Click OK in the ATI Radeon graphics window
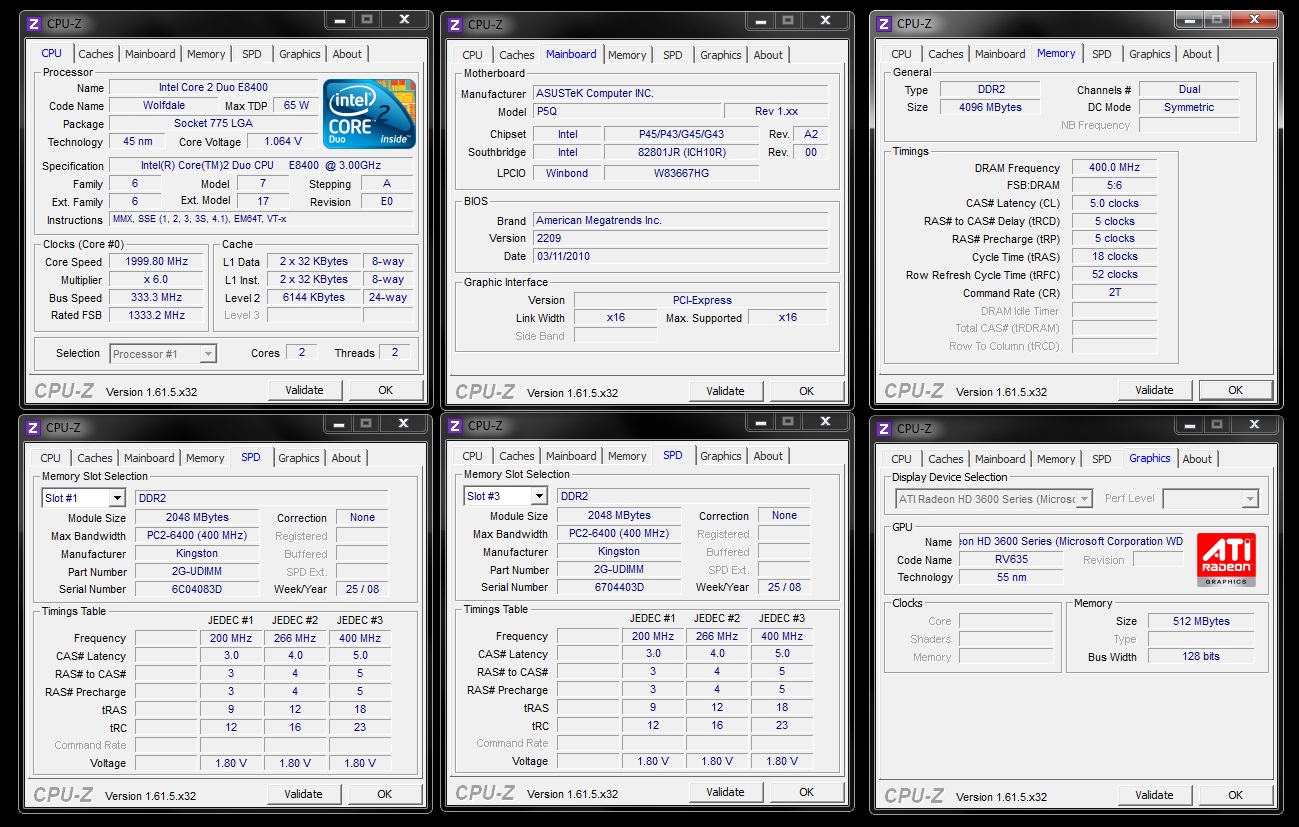This screenshot has width=1299, height=827. [1235, 795]
